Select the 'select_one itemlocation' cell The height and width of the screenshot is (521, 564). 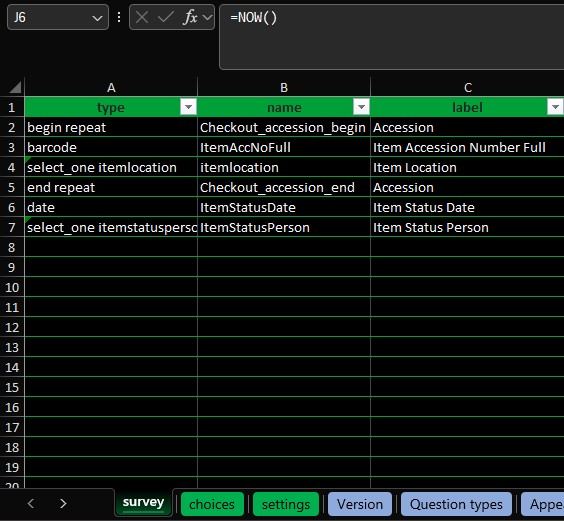[x=111, y=167]
